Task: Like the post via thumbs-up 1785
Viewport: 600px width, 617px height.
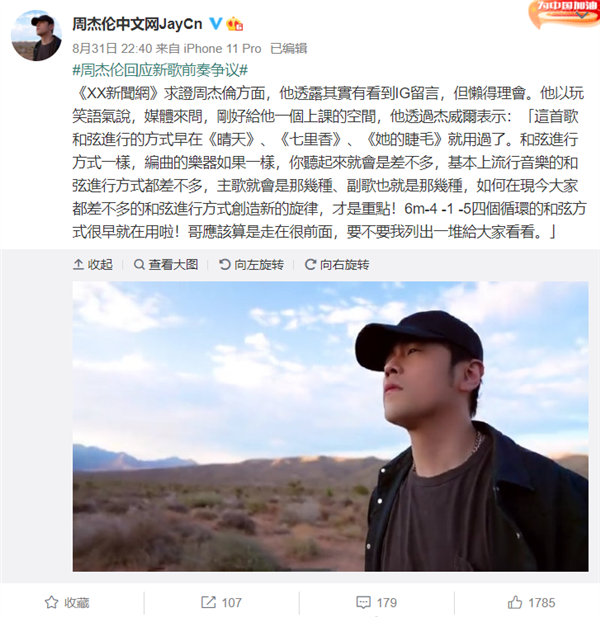Action: [x=531, y=602]
